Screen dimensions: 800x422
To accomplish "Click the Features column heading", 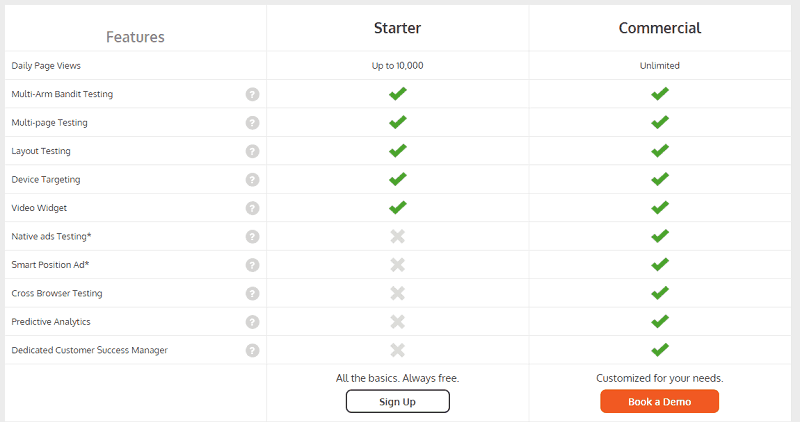I will tap(135, 37).
